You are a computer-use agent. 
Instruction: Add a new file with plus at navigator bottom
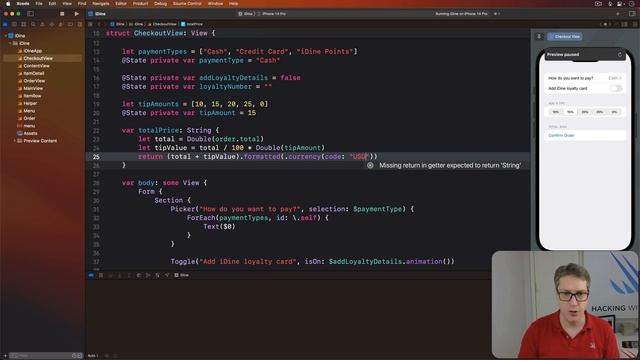5,356
